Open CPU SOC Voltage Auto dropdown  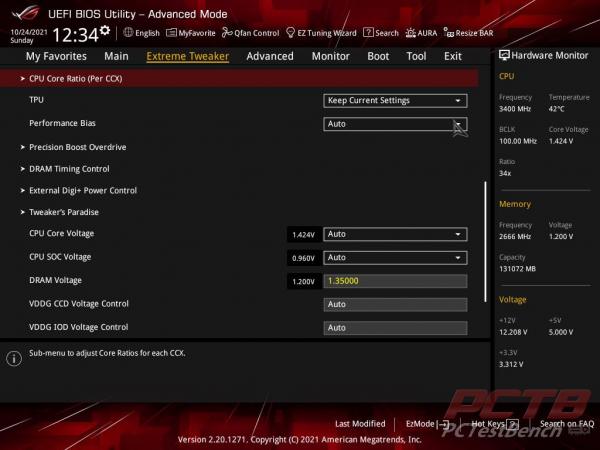coord(395,258)
